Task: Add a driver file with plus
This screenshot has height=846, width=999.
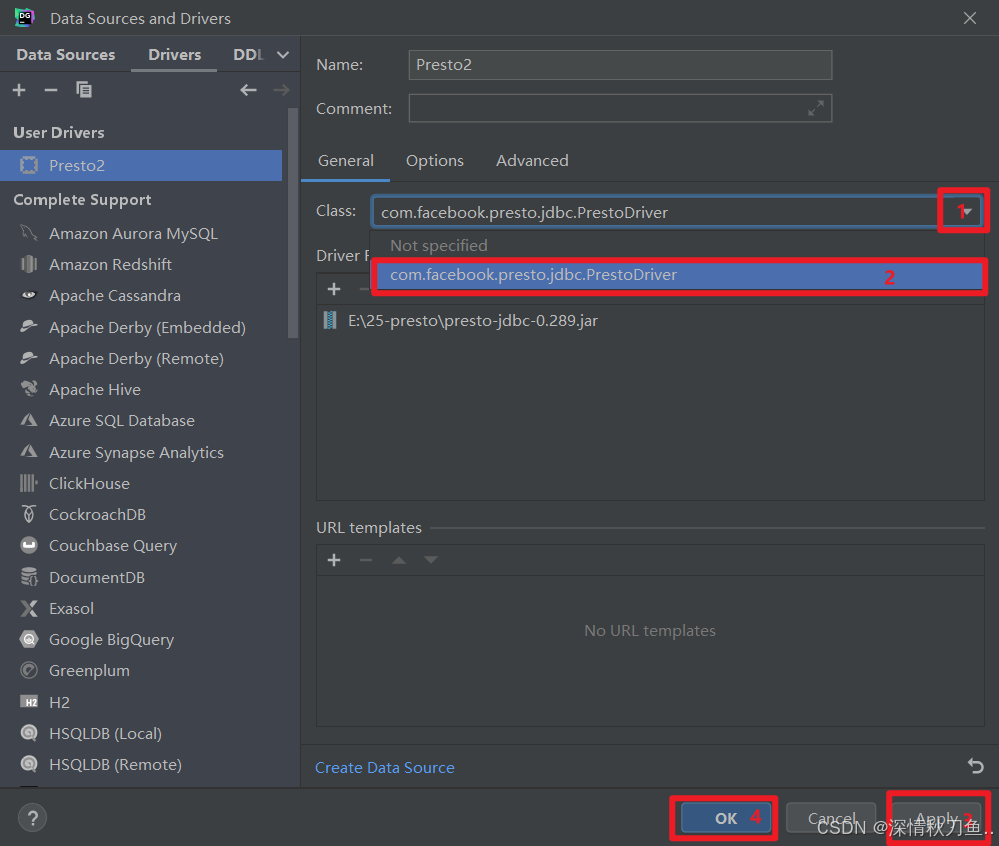Action: (x=334, y=289)
